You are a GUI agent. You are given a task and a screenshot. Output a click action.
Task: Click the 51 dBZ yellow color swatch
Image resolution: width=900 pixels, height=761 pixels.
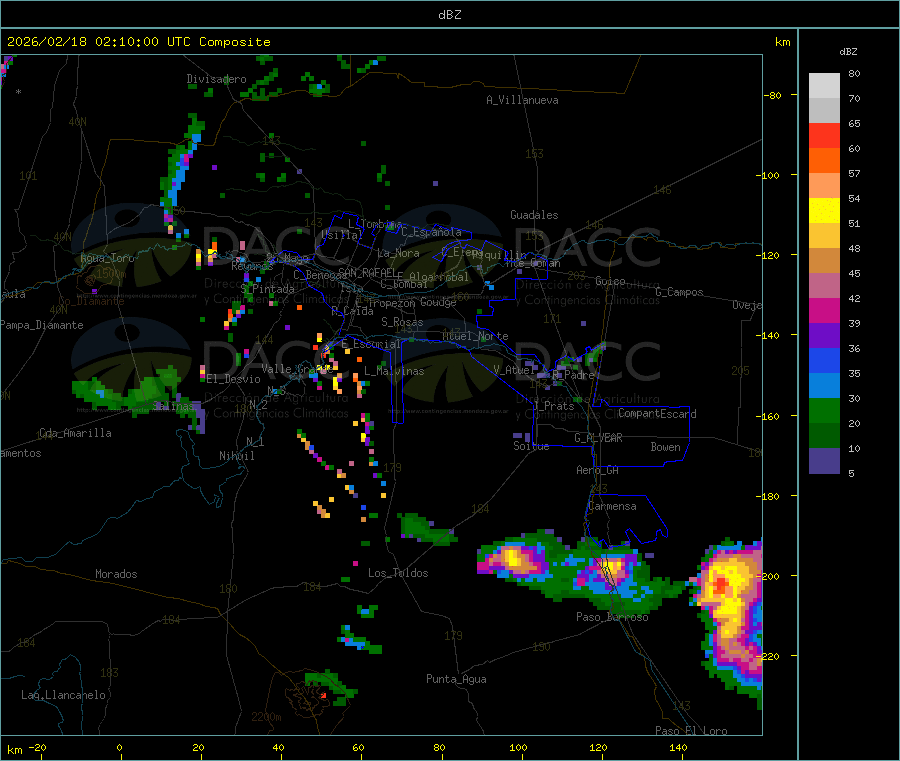pyautogui.click(x=824, y=211)
